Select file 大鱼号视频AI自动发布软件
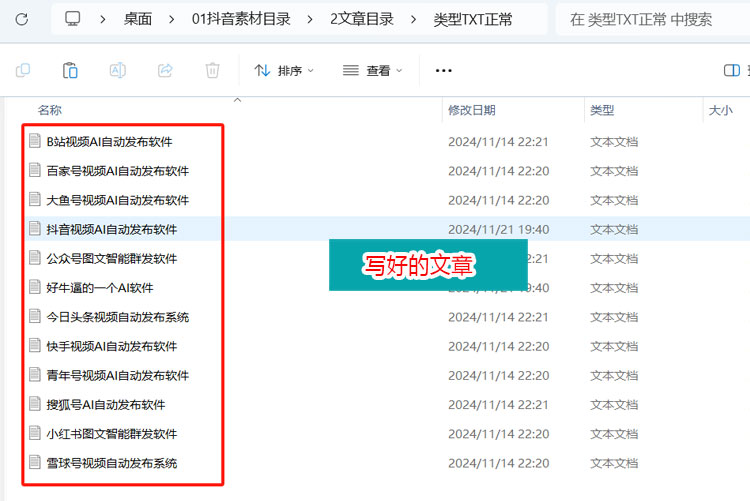The width and height of the screenshot is (750, 501). point(118,200)
